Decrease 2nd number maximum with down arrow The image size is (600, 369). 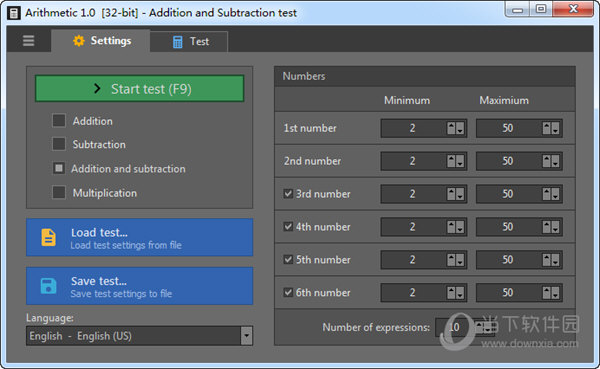click(x=556, y=161)
